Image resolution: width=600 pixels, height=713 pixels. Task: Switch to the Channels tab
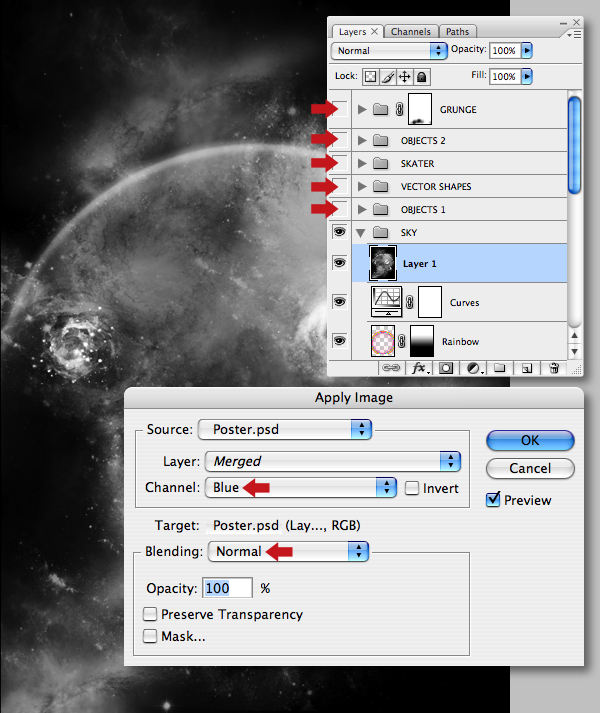pos(411,32)
